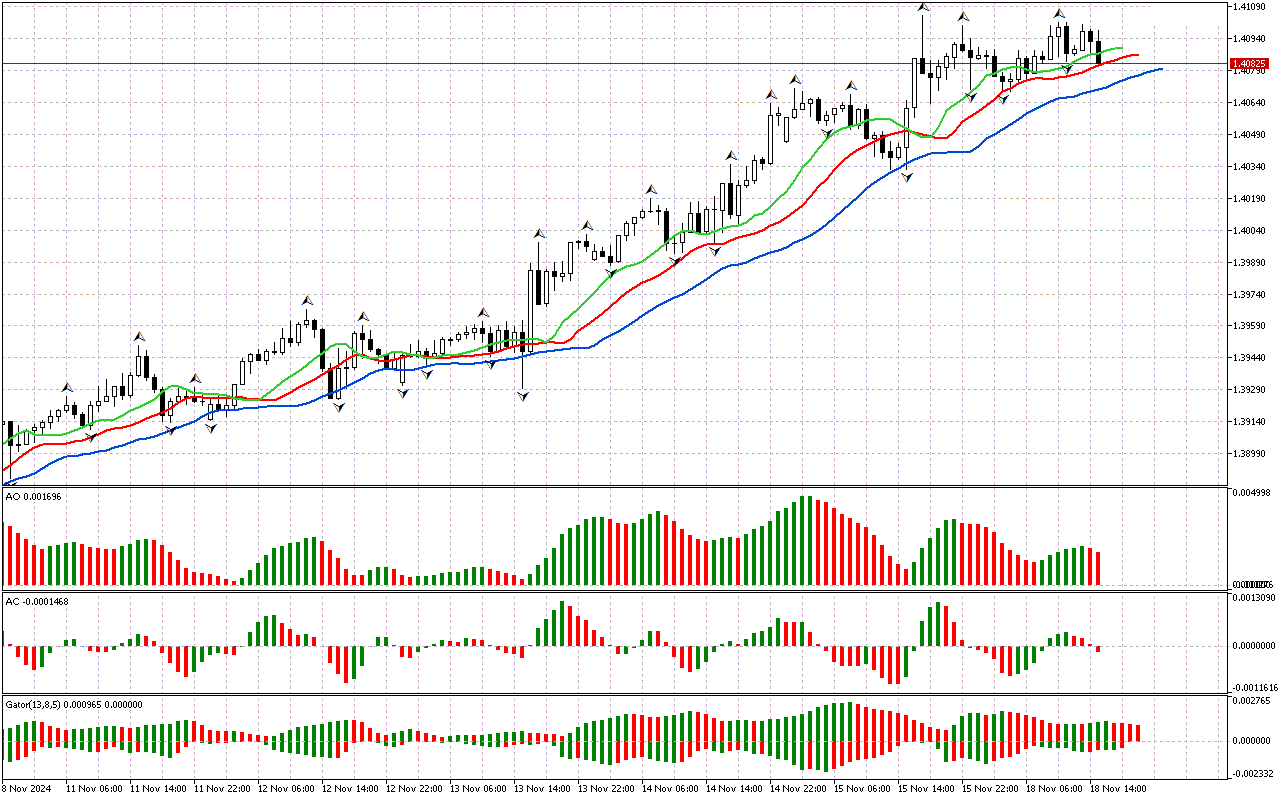Click the 12 Nov 22:00 time label

point(414,789)
